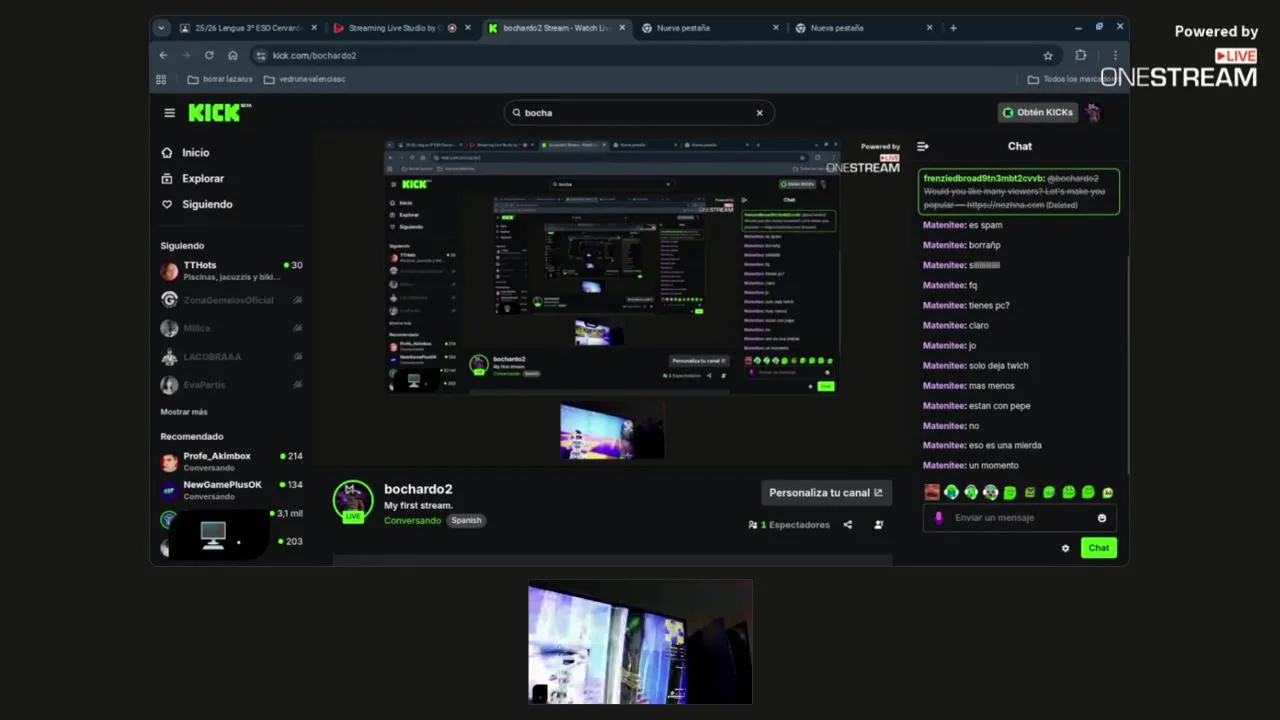Open the Kick hamburger sidebar menu
Screen dimensions: 1280x720
click(x=169, y=113)
